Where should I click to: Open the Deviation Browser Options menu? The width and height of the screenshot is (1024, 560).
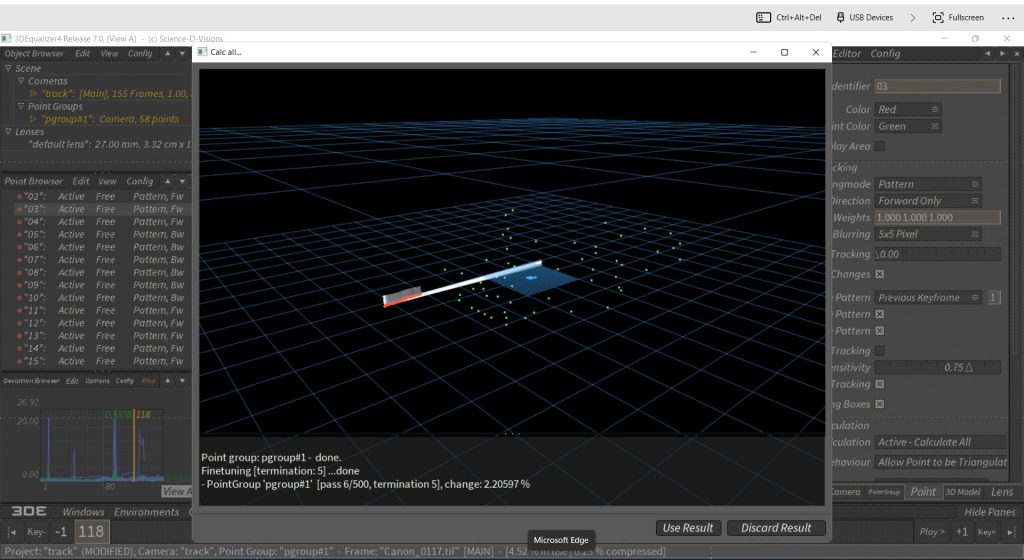click(97, 381)
